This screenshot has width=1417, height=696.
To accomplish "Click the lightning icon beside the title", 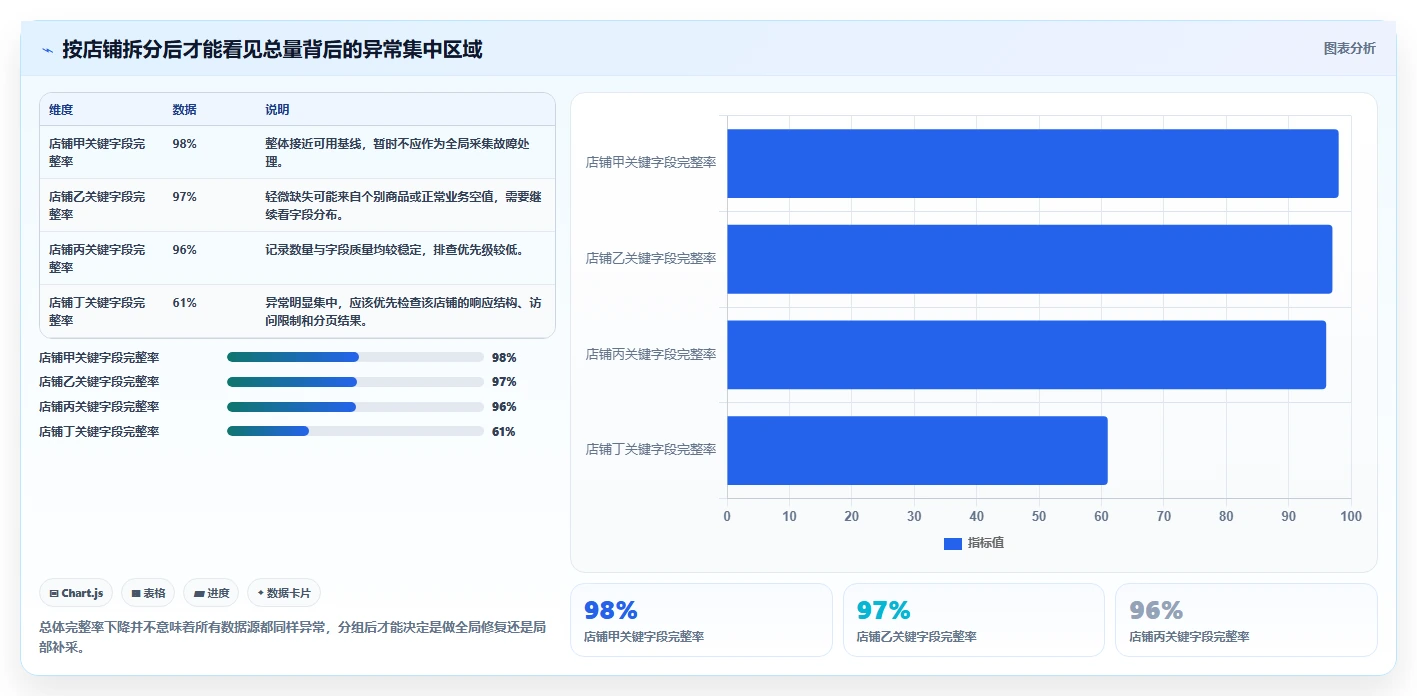I will click(47, 50).
